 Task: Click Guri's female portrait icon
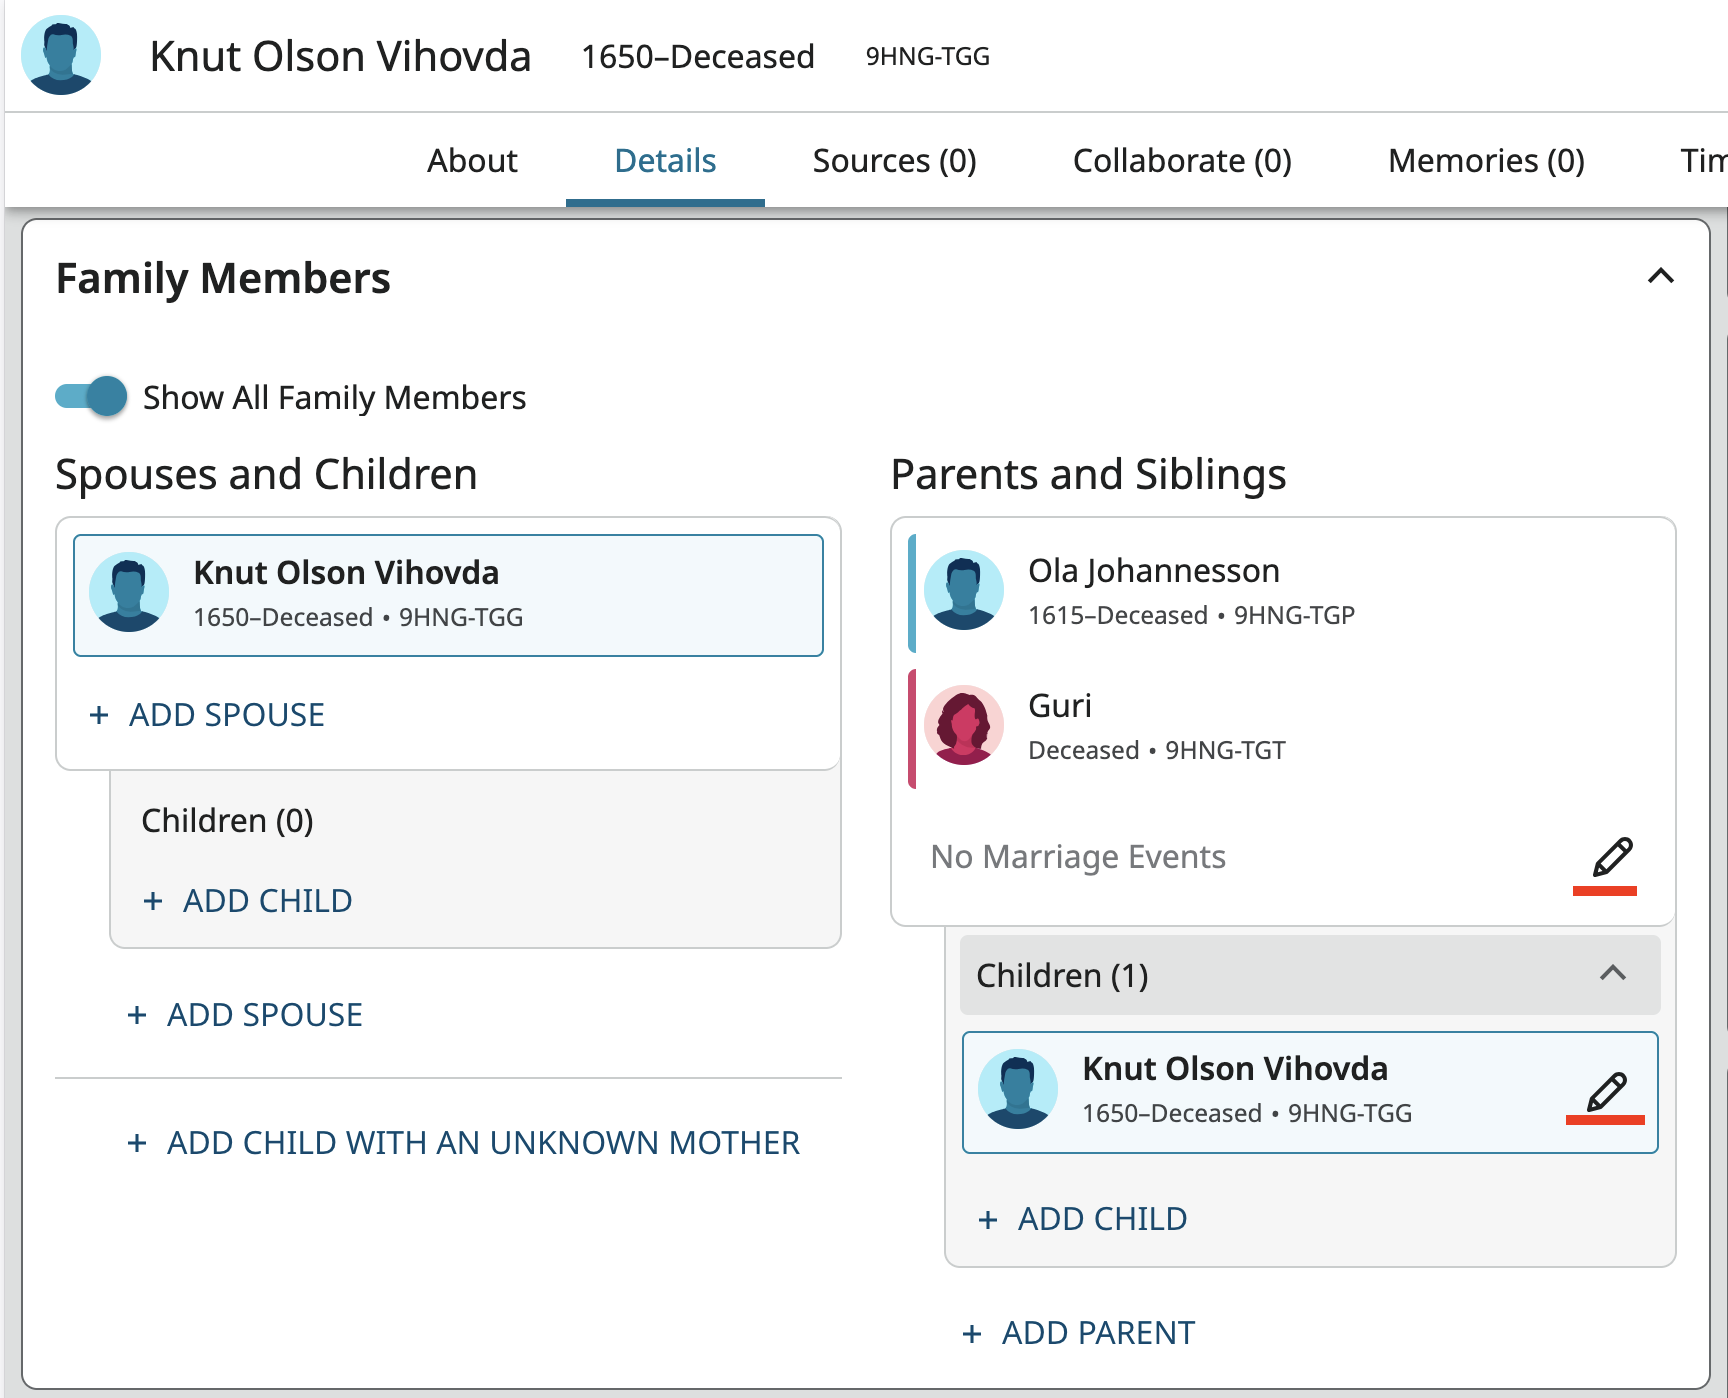[963, 725]
